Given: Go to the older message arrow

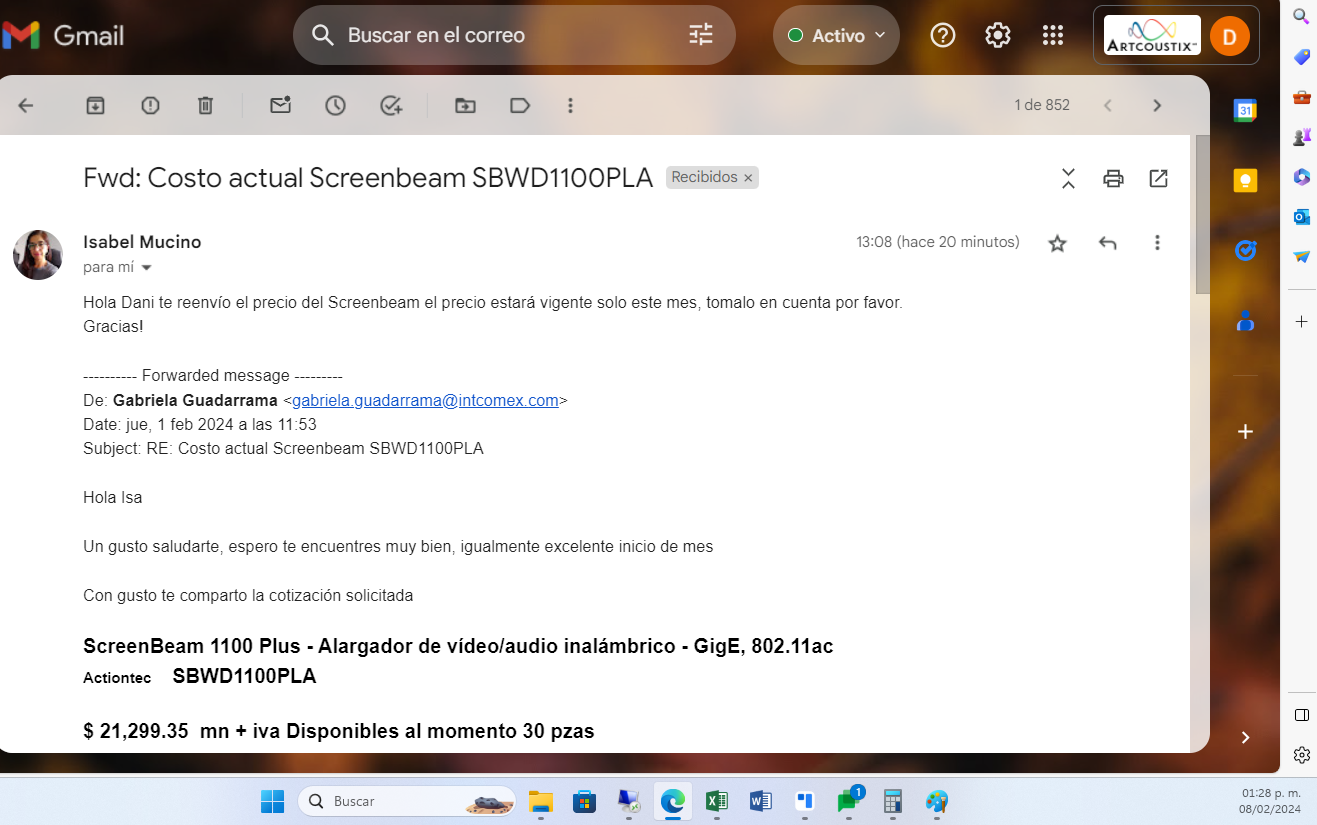Looking at the screenshot, I should (1157, 105).
